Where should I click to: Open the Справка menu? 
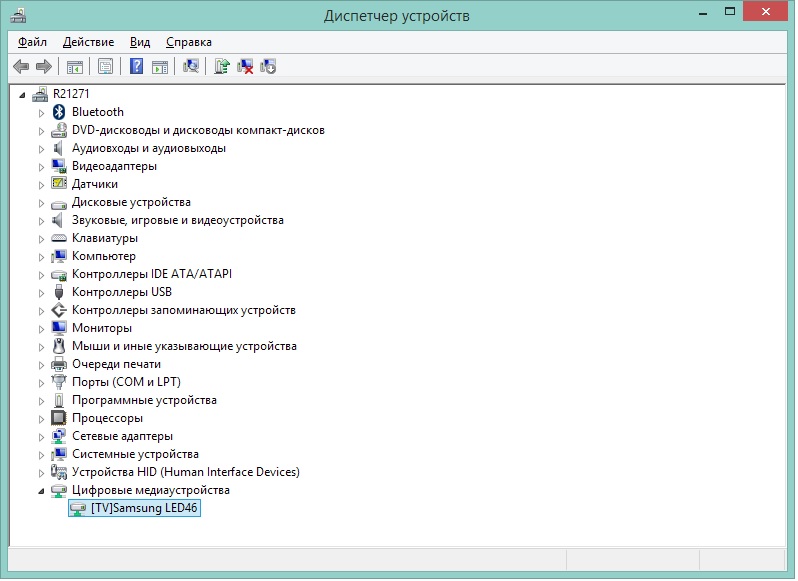pos(188,42)
